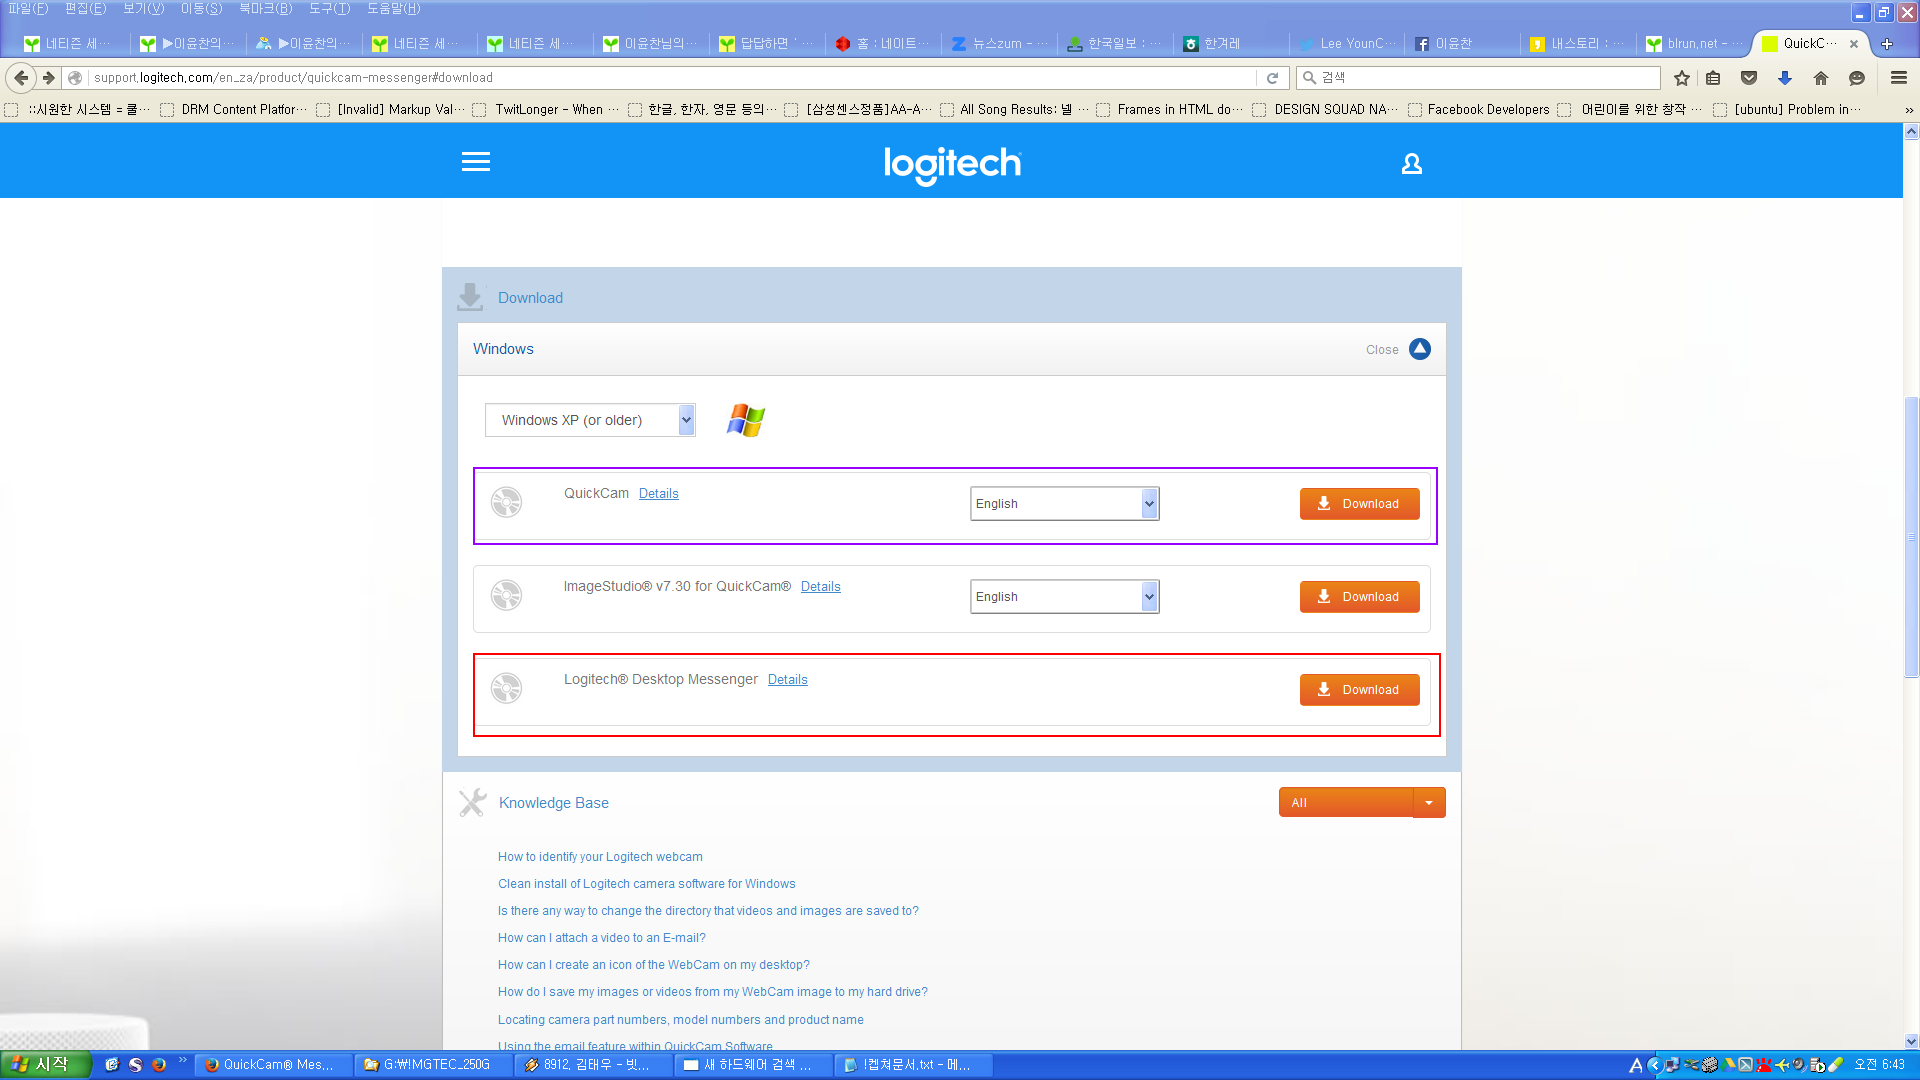This screenshot has width=1920, height=1080.
Task: Download the QuickCam software
Action: click(x=1359, y=504)
